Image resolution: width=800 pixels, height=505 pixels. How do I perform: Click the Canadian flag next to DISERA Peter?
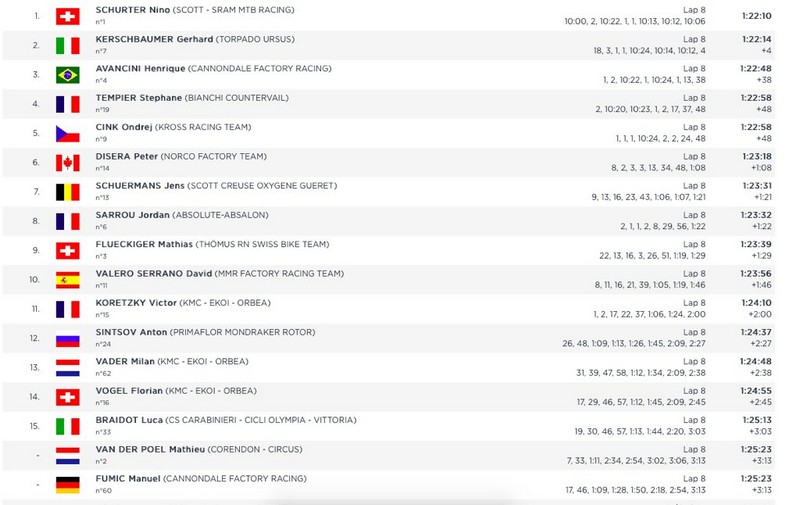[x=67, y=163]
